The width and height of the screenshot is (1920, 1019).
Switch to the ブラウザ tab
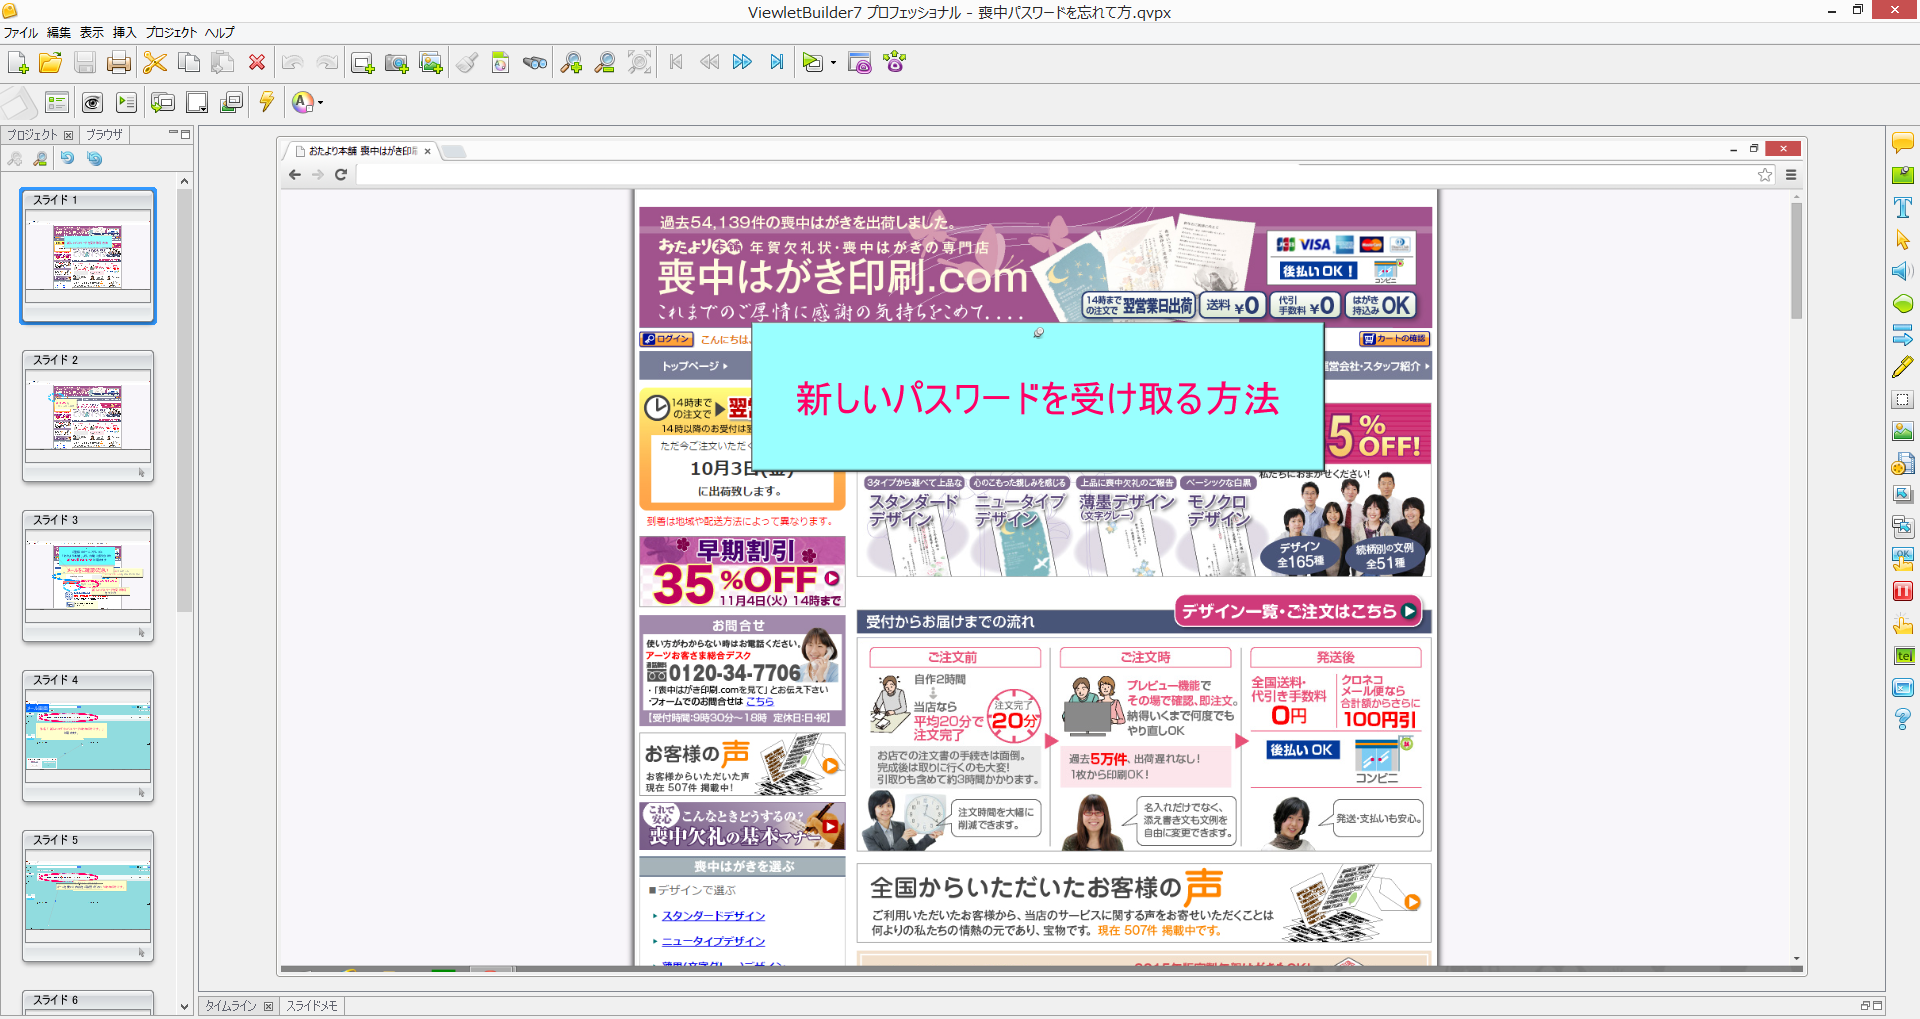(x=104, y=134)
